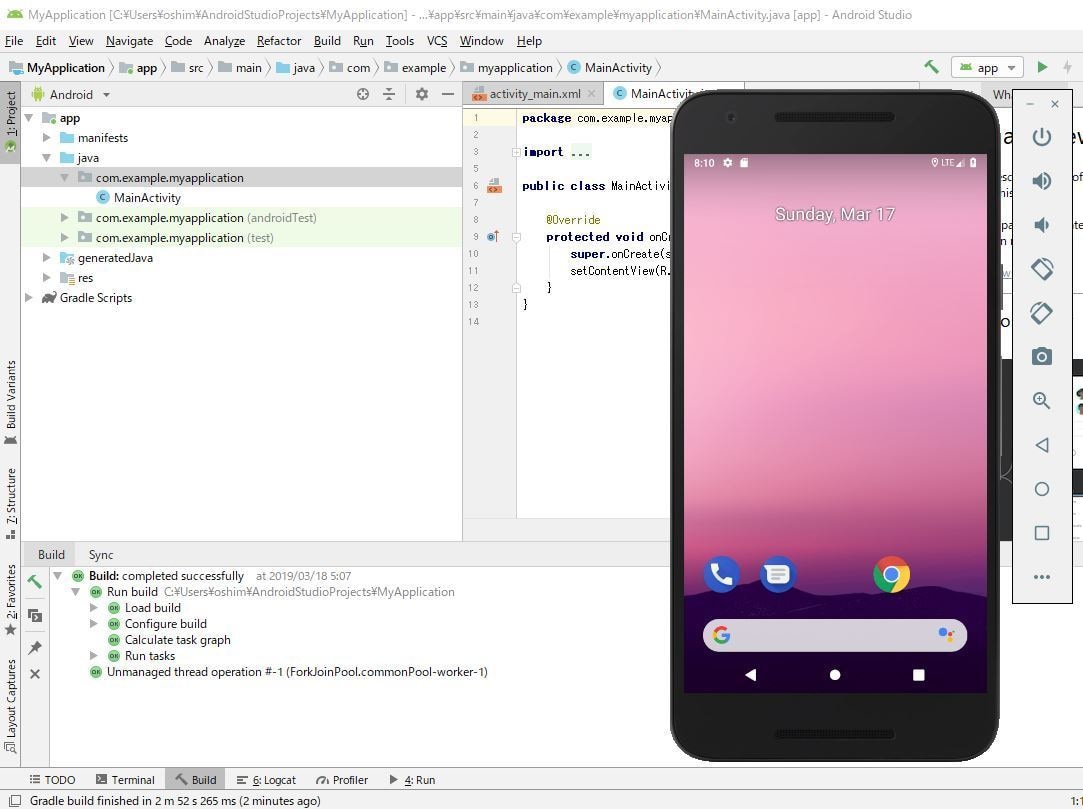Toggle the Build Variants side panel
Screen dimensions: 1083x809
coord(10,403)
